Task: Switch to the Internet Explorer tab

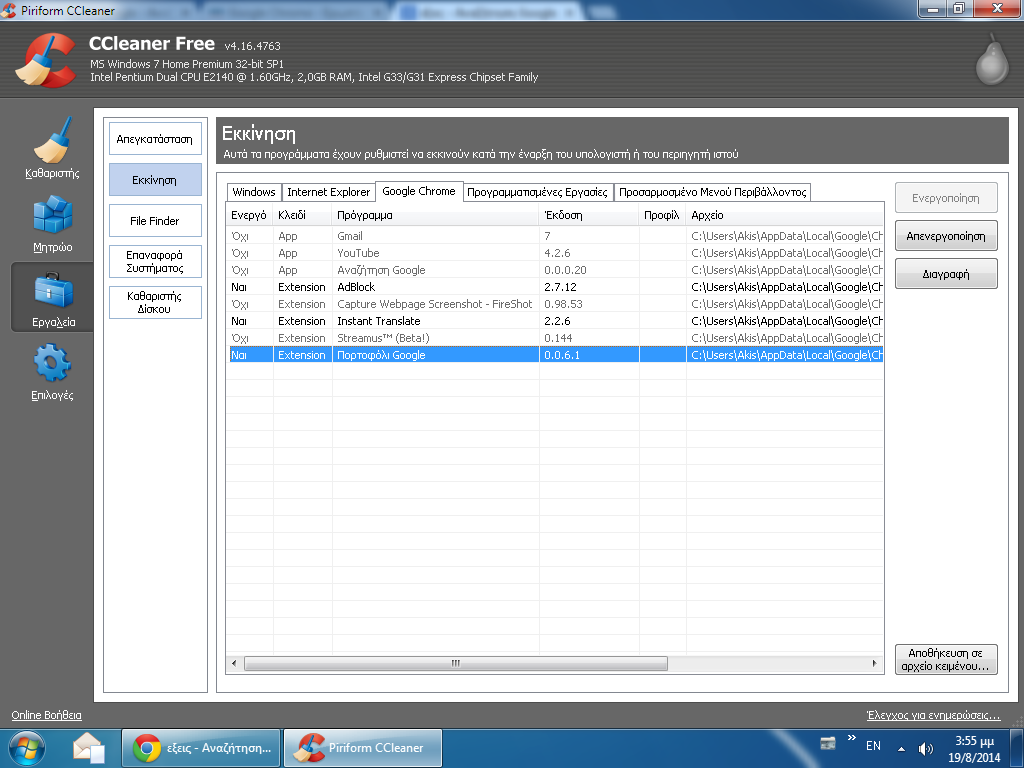Action: [328, 192]
